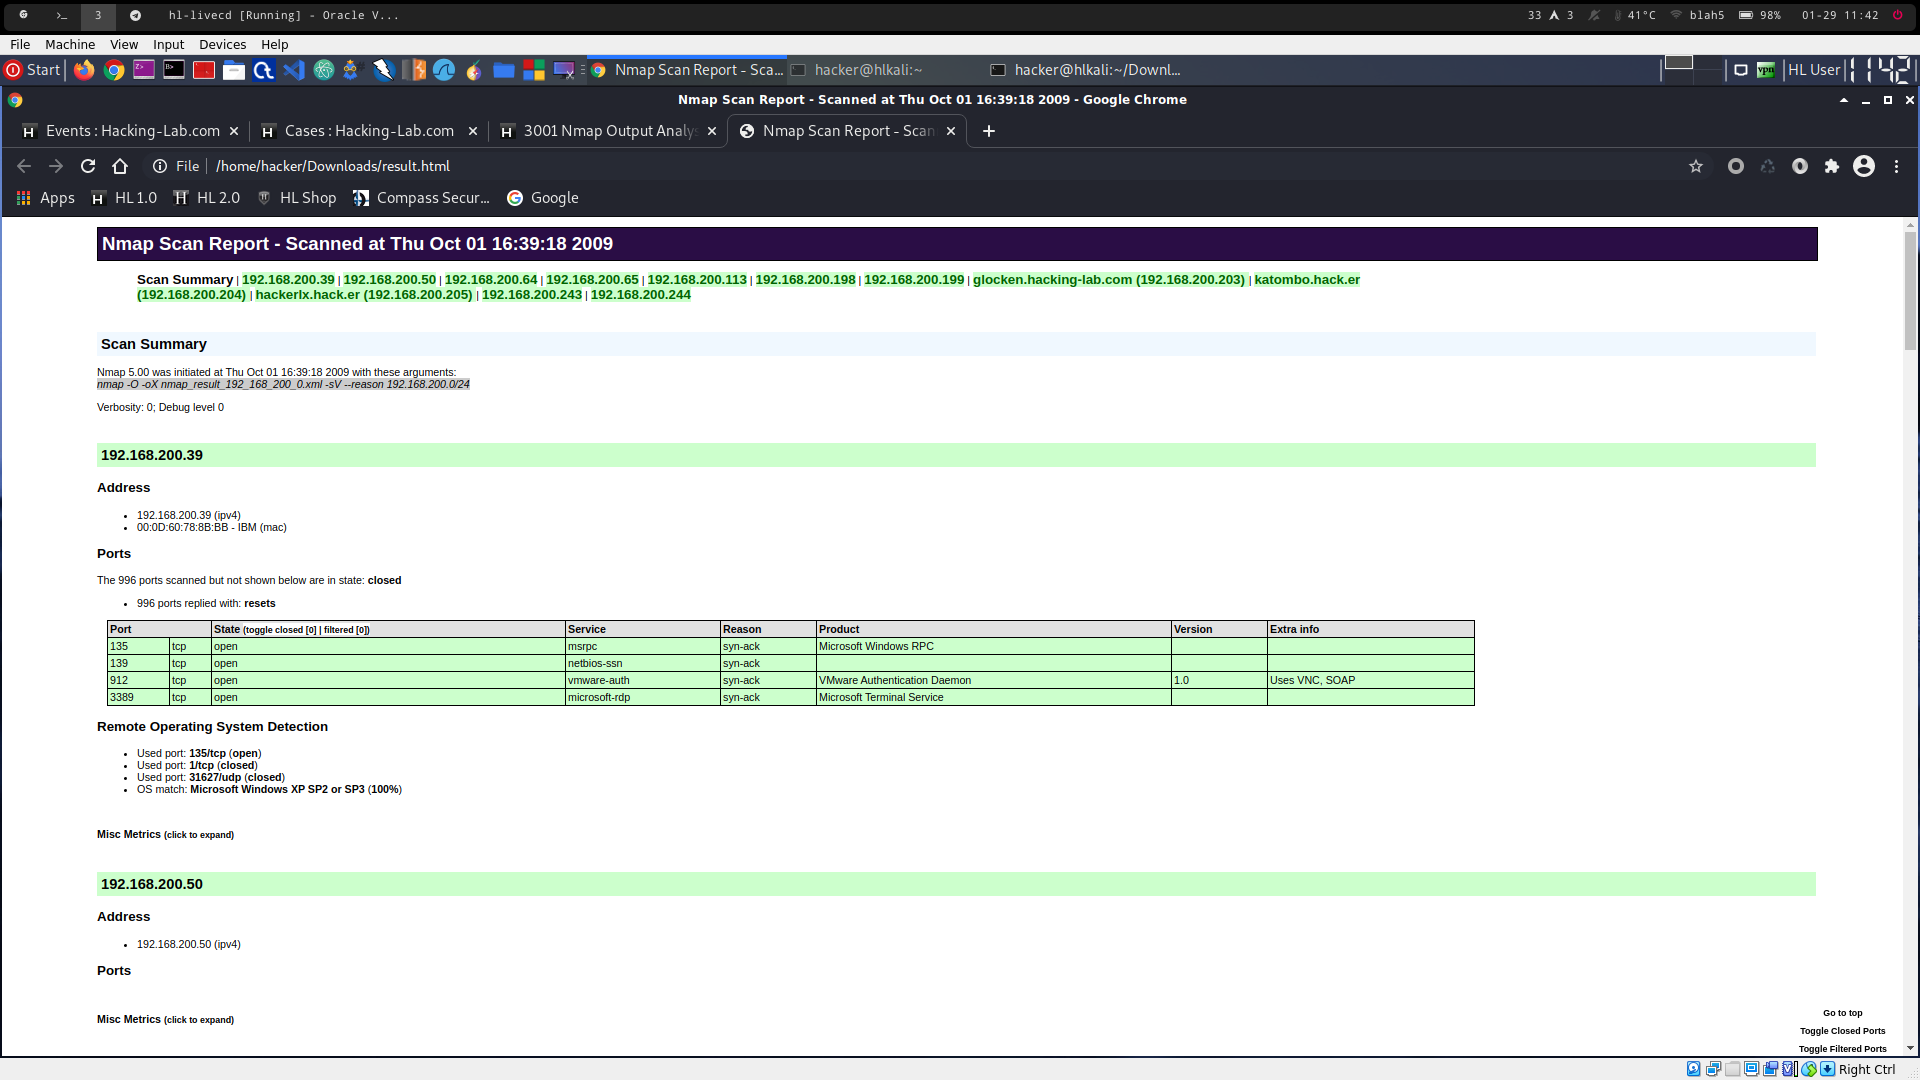Jump to 192.168.200.113 host link
Screen dimensions: 1920x1080
pyautogui.click(x=697, y=280)
